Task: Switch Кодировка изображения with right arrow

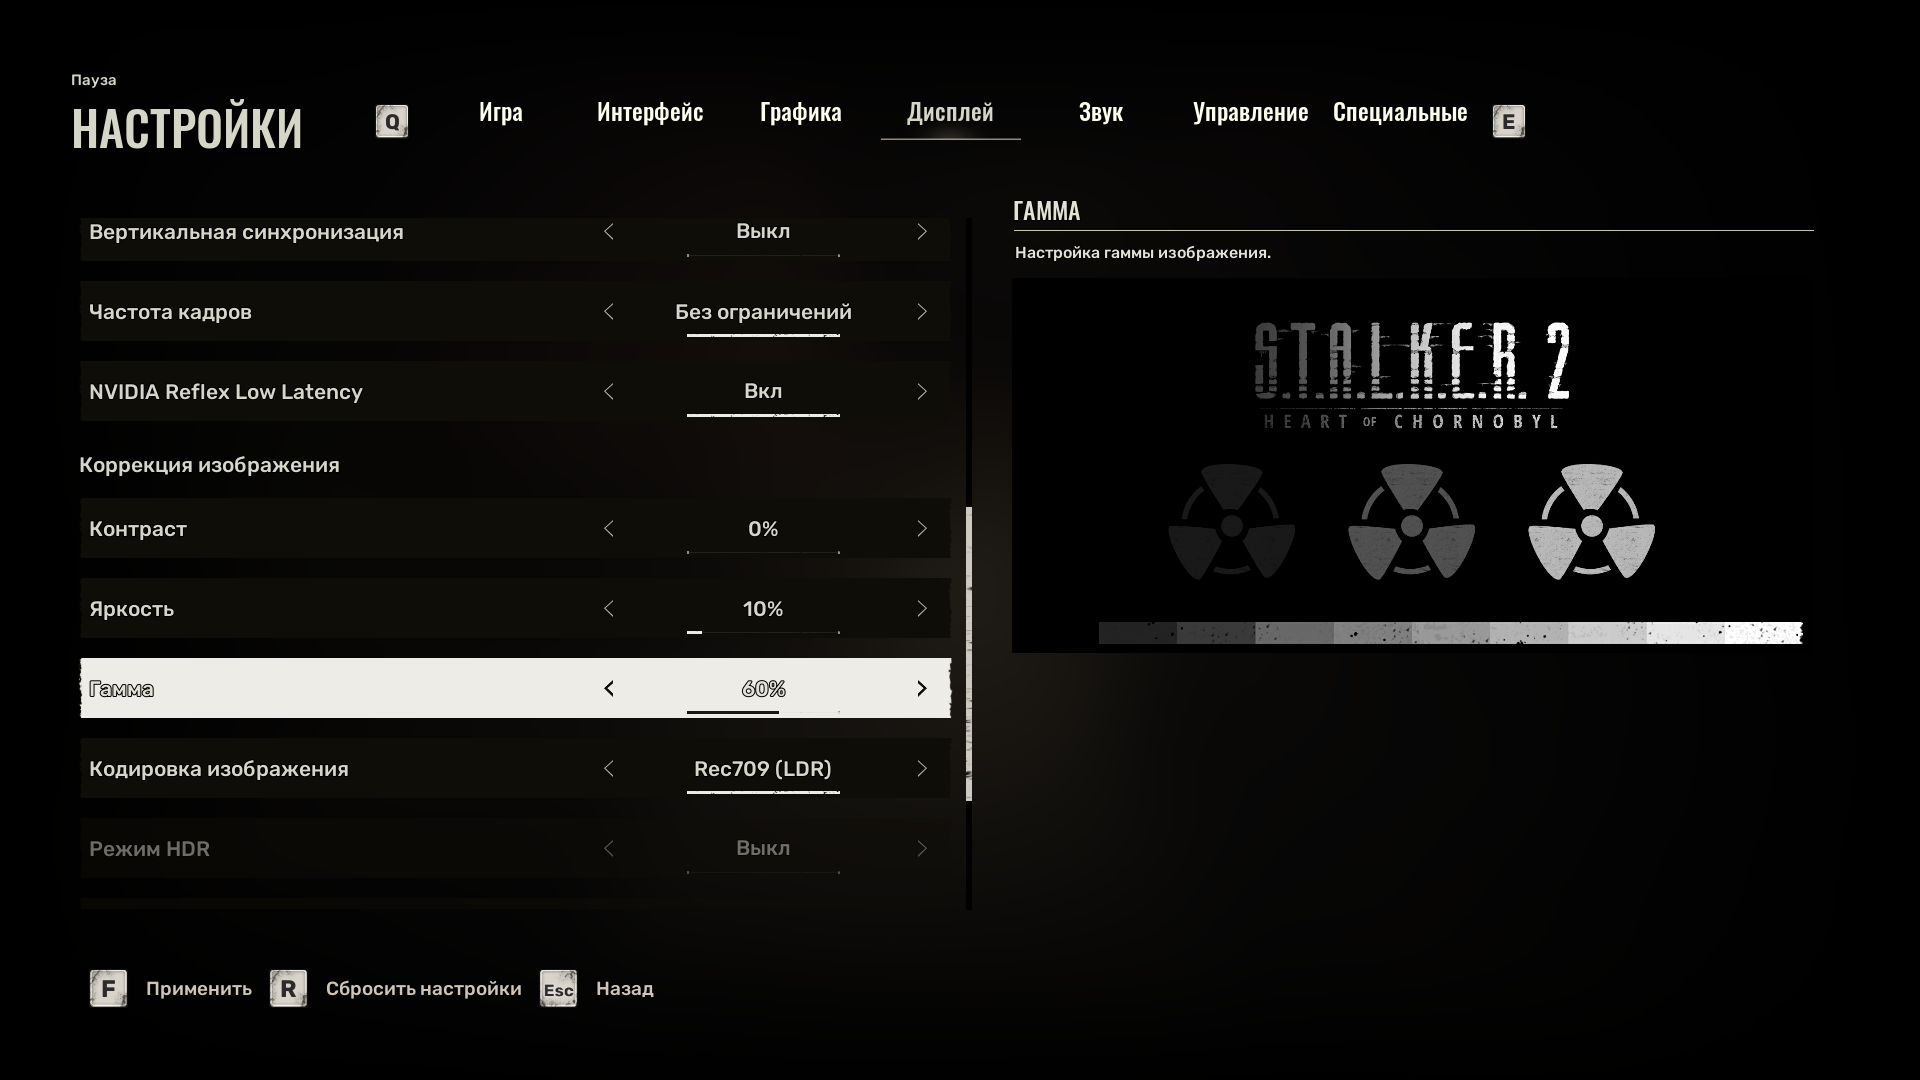Action: [x=921, y=769]
